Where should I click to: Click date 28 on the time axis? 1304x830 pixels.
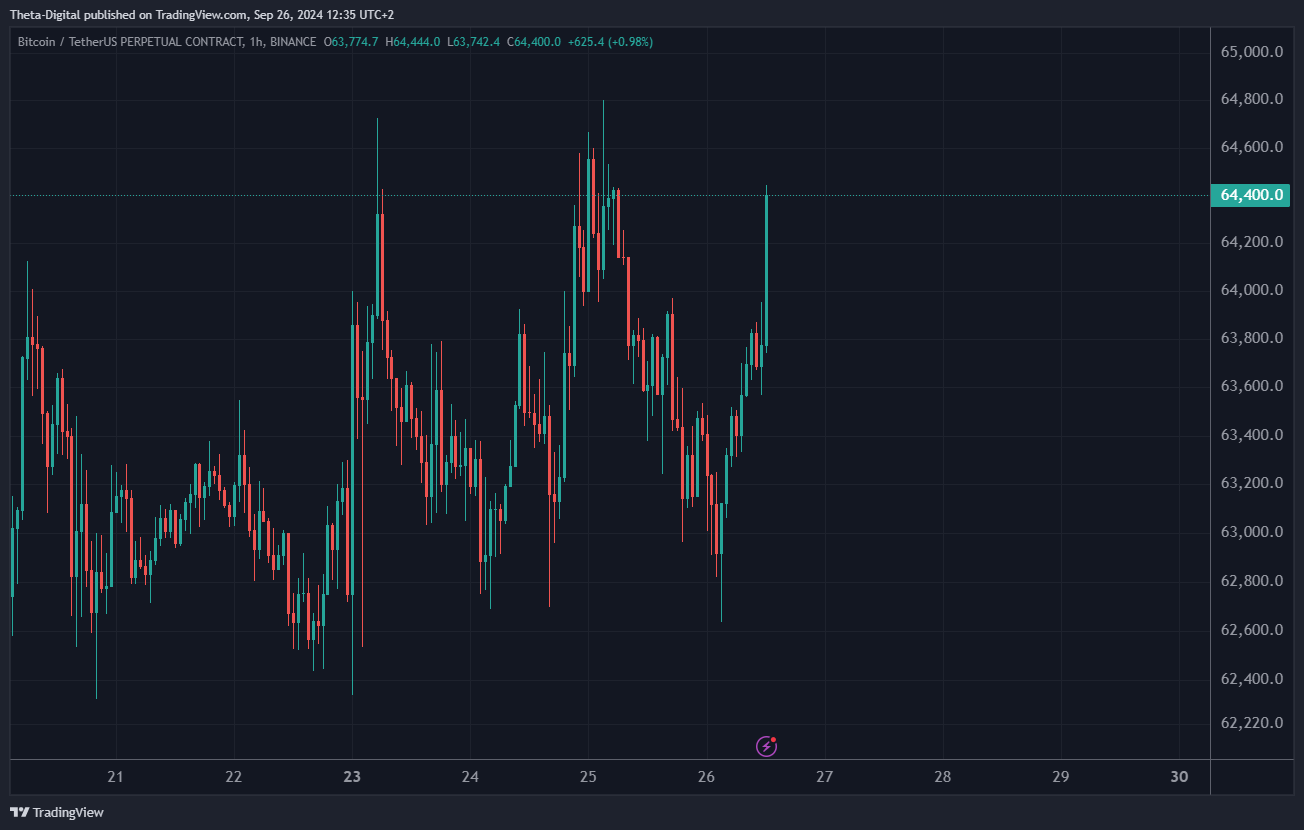tap(942, 777)
